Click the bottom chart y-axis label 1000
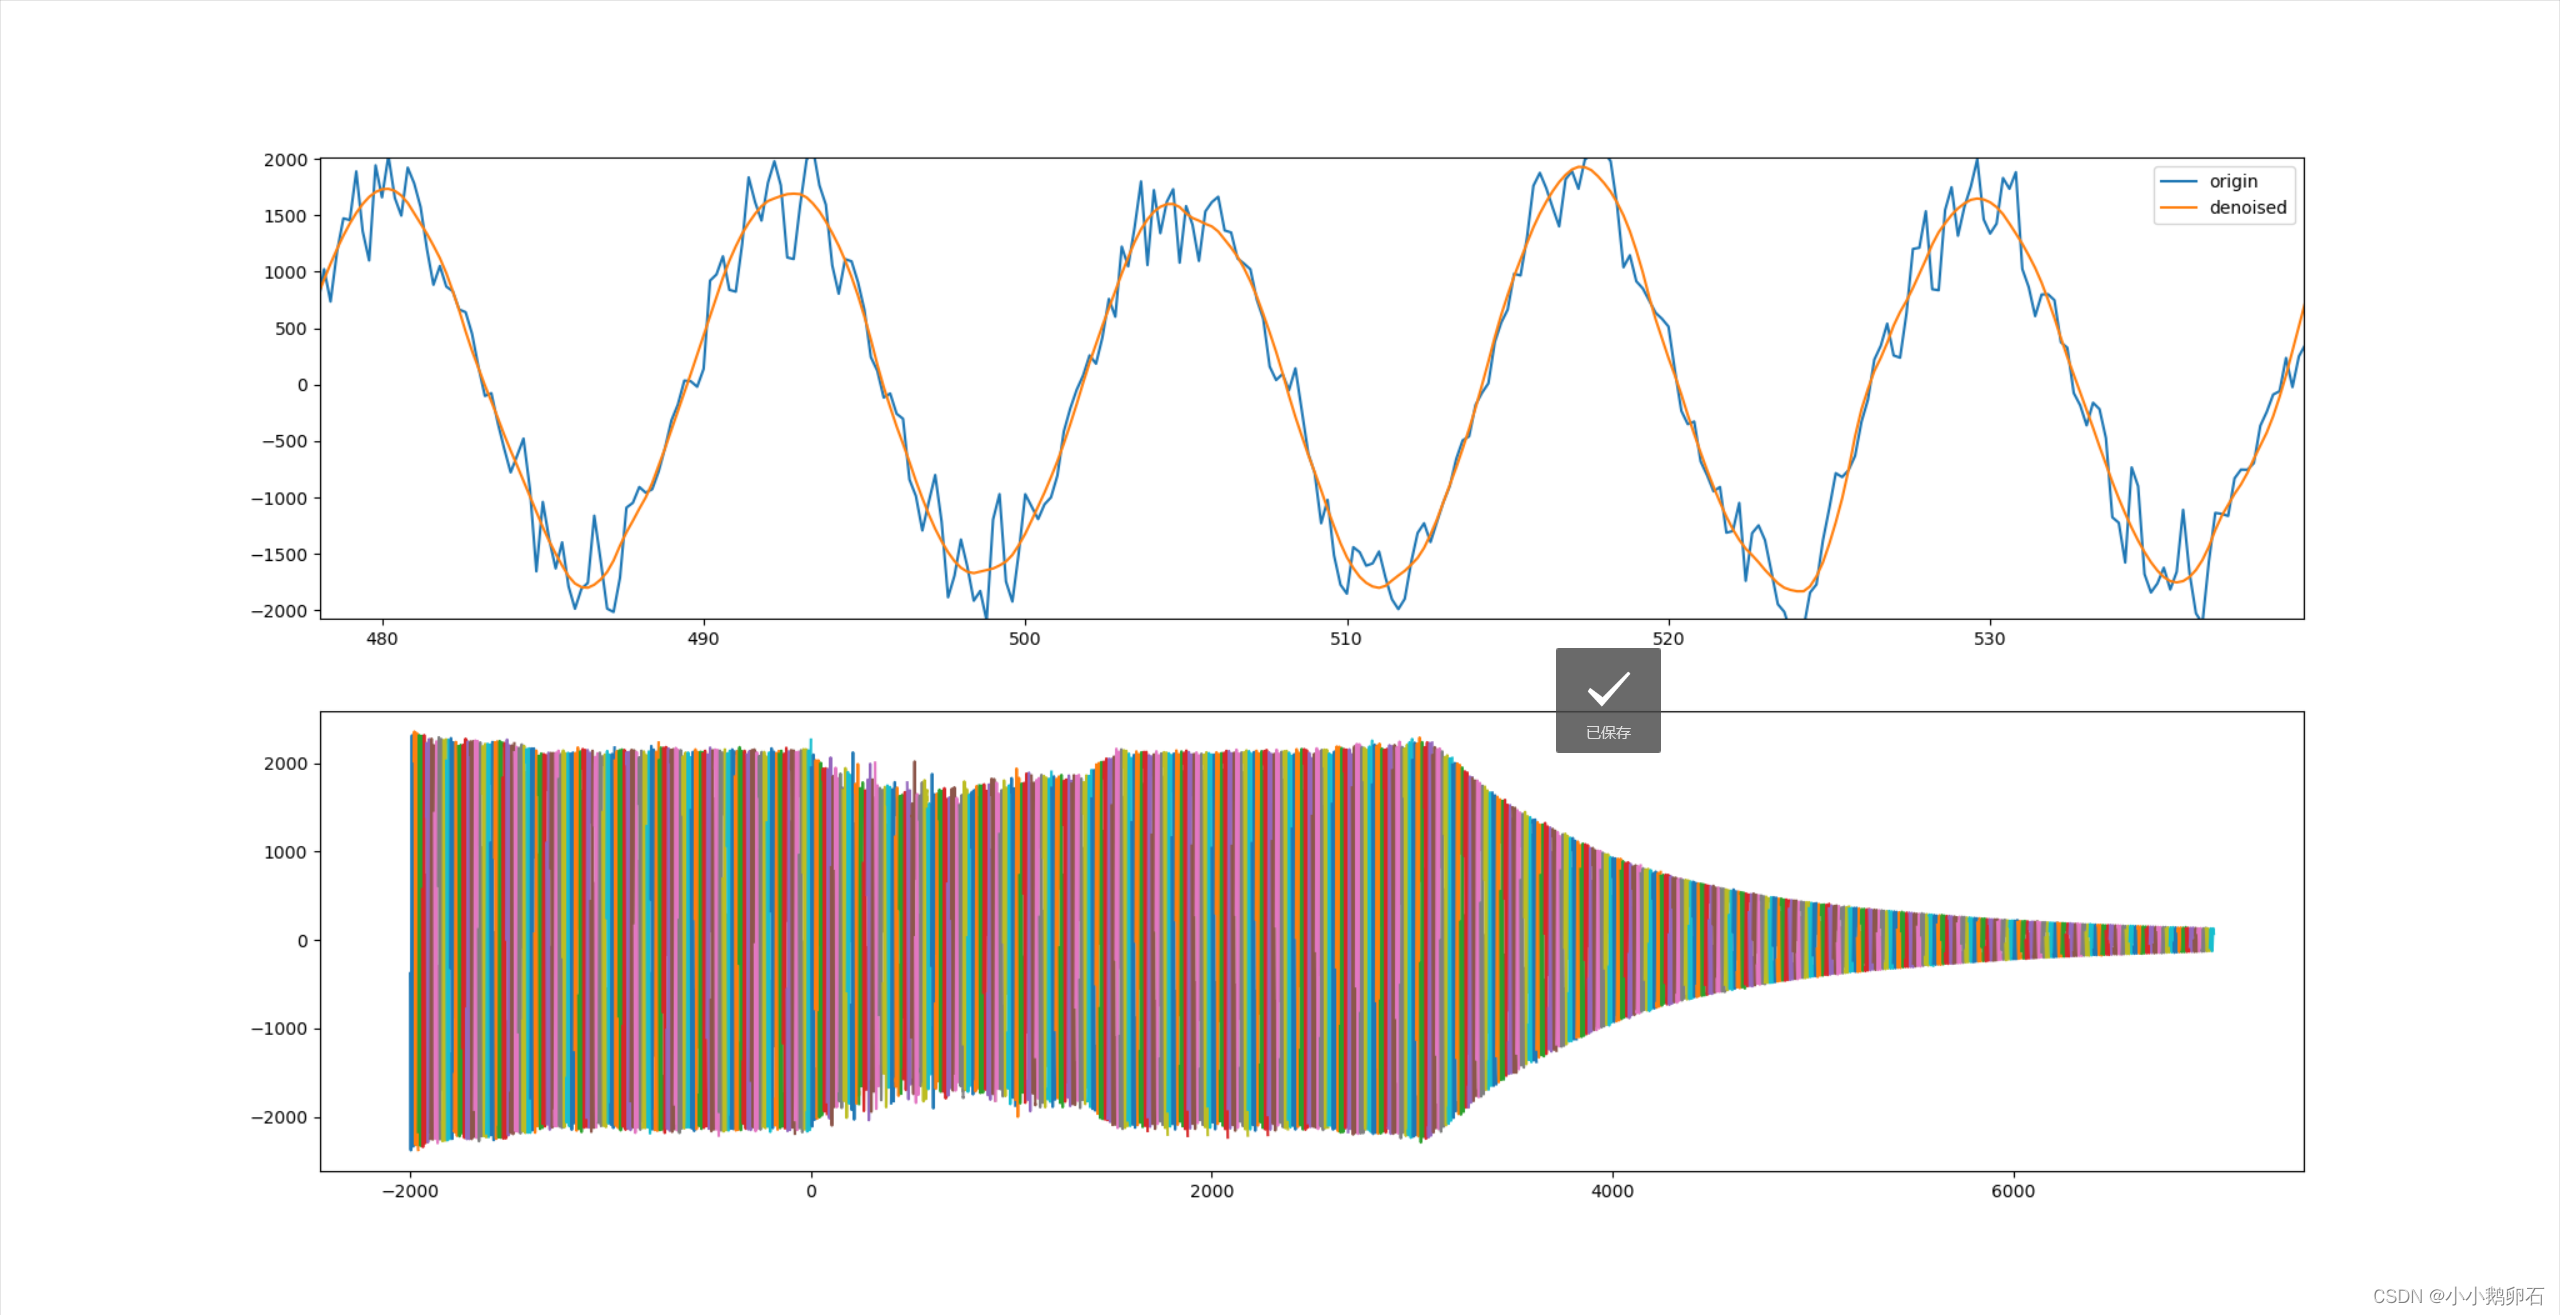Viewport: 2560px width, 1315px height. [285, 852]
